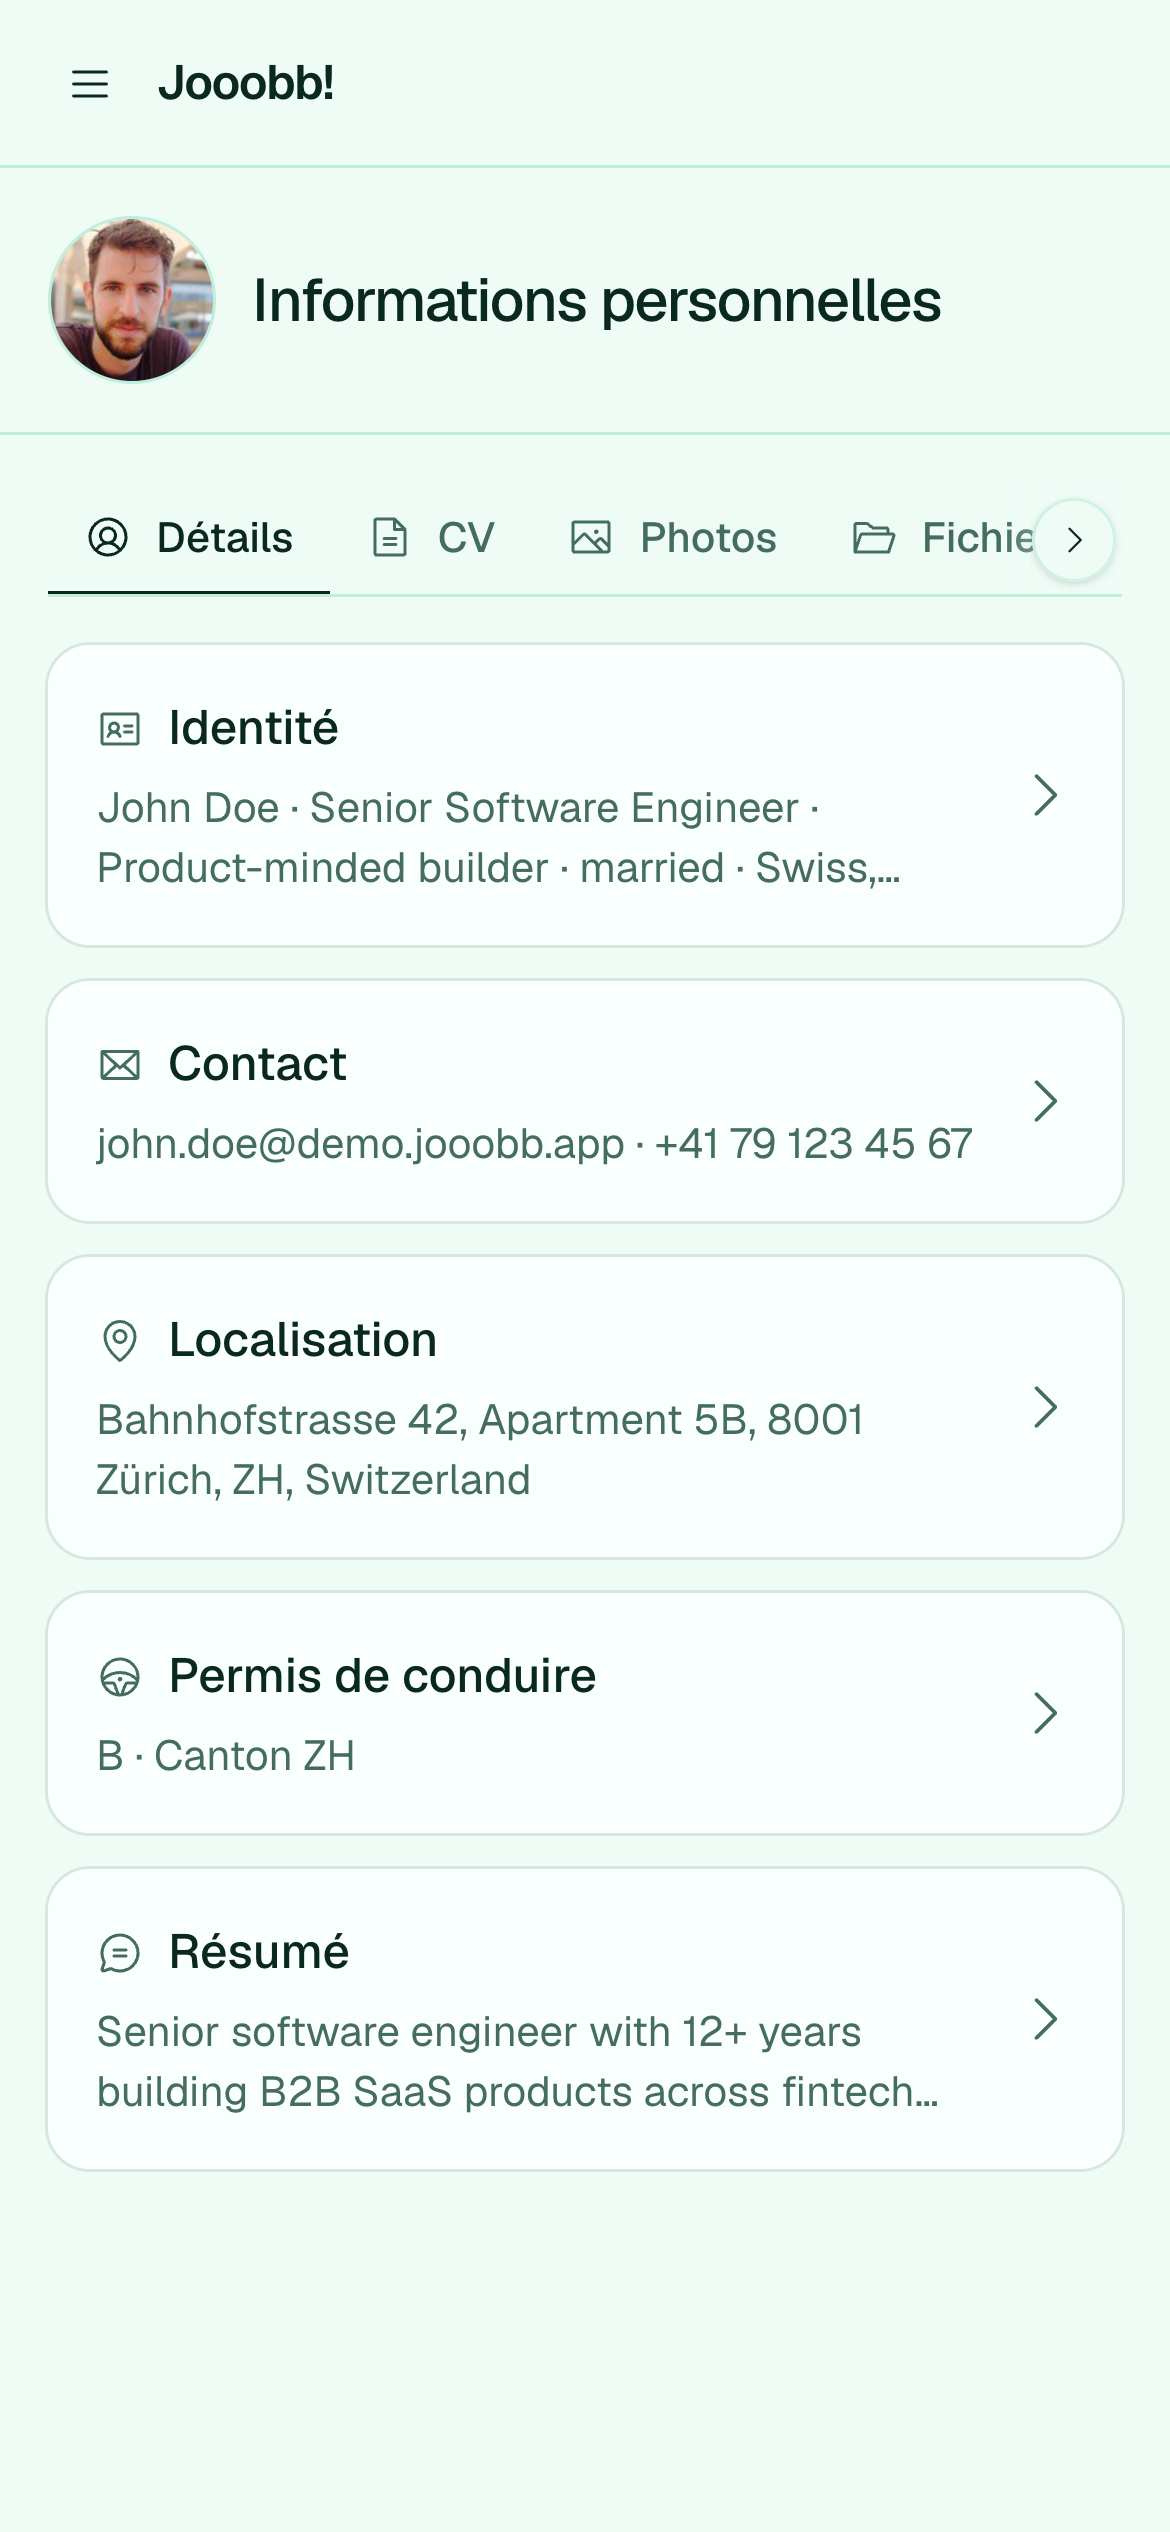Click the picture icon on the Photos tab
The image size is (1170, 2532).
point(591,538)
